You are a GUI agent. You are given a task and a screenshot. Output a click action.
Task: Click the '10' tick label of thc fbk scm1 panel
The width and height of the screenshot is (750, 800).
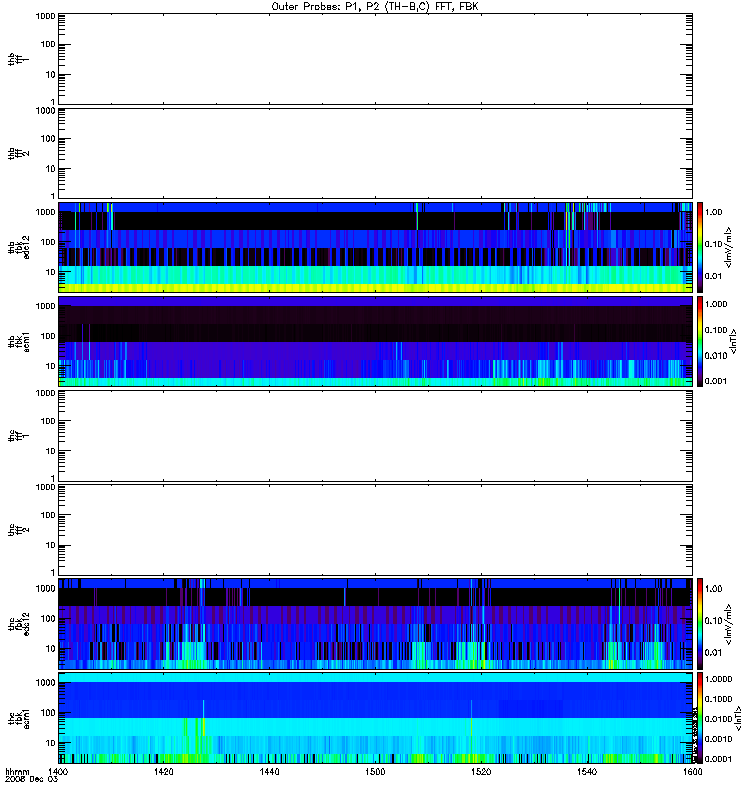(51, 743)
